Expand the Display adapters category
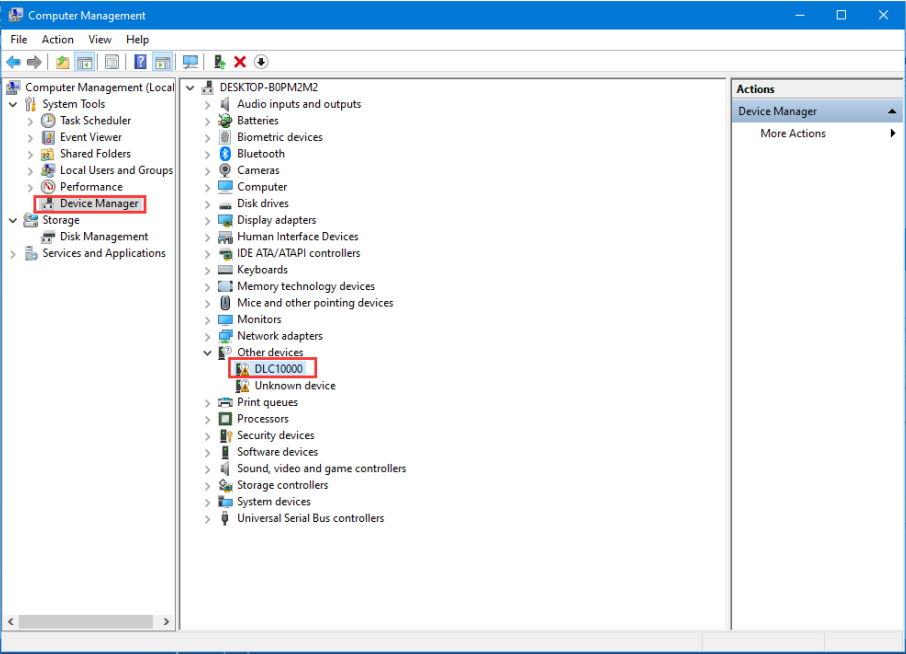 (207, 221)
